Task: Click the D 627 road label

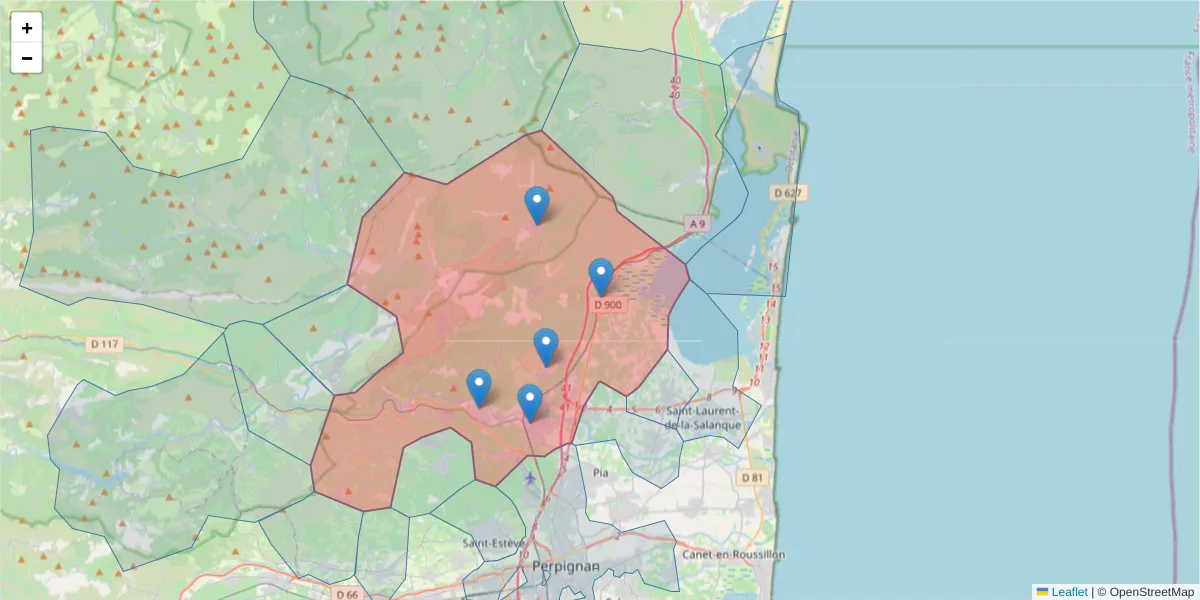Action: pos(786,193)
